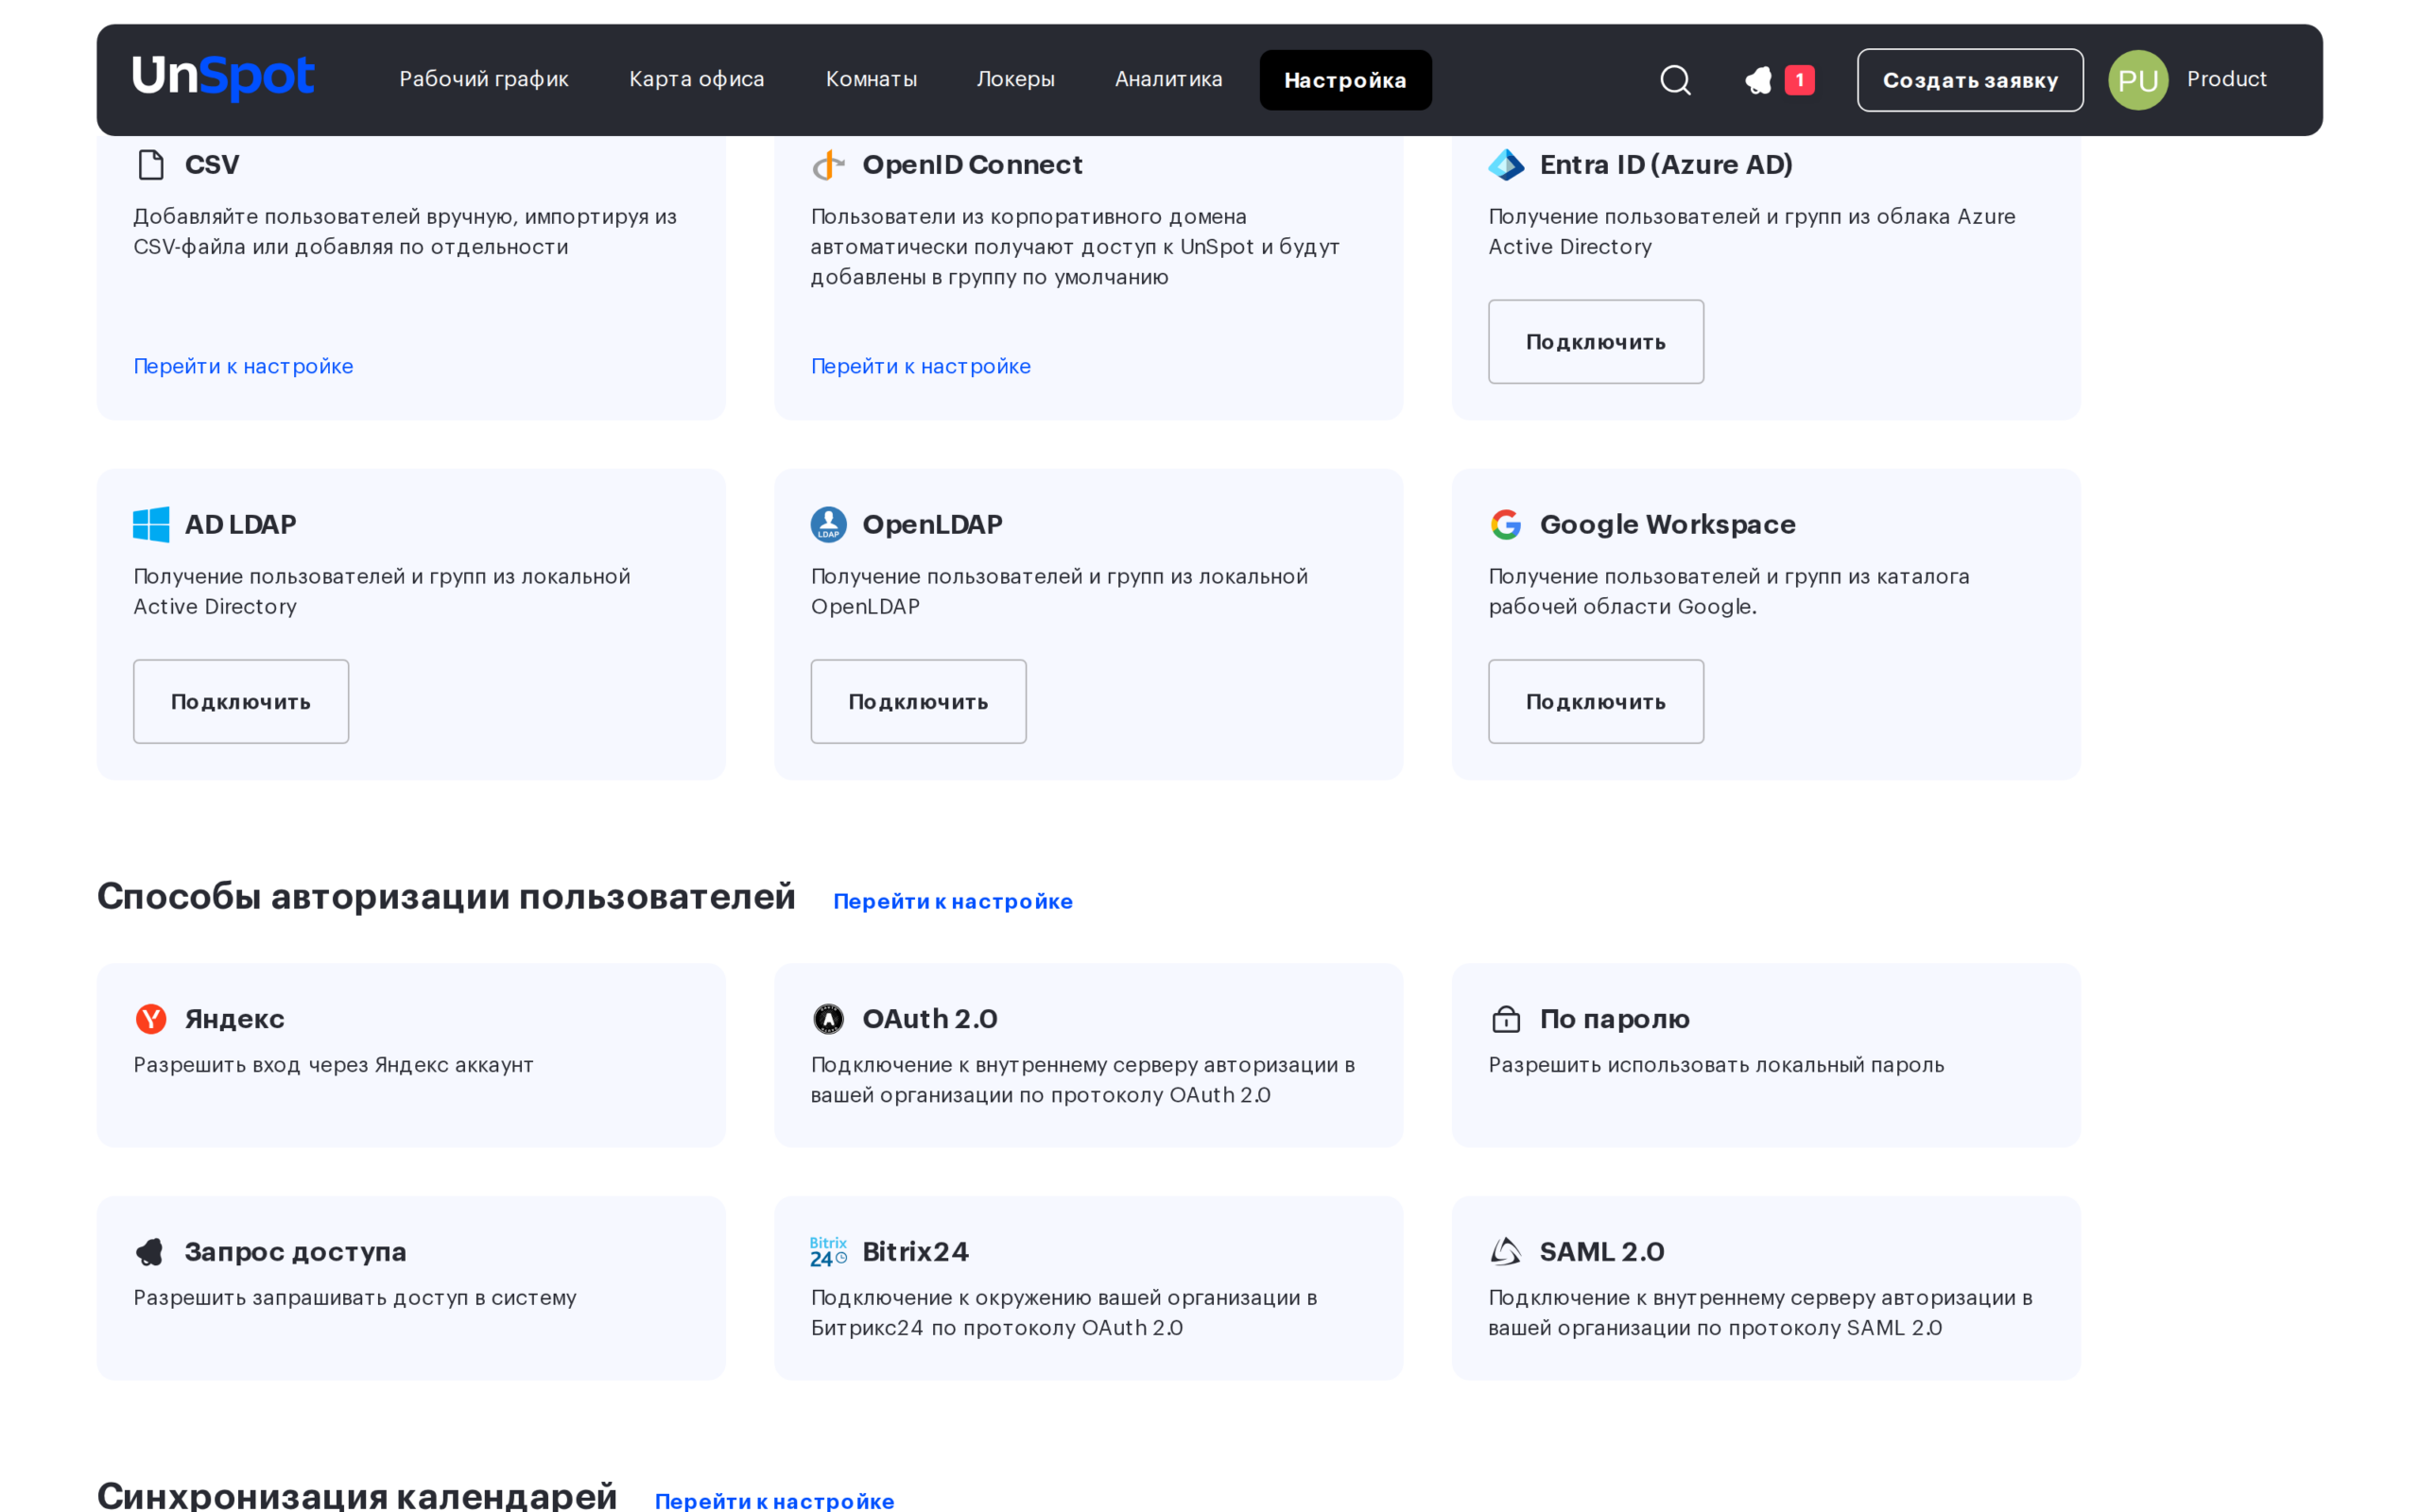The height and width of the screenshot is (1512, 2420).
Task: Click the Entra ID Azure icon
Action: pos(1506,164)
